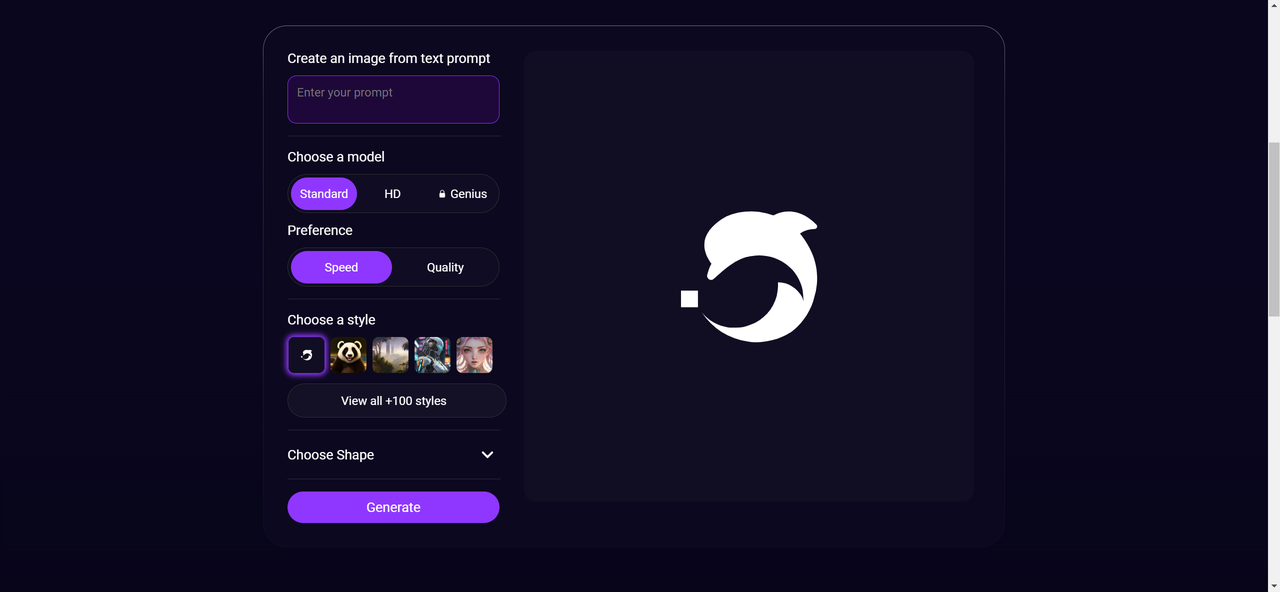This screenshot has width=1280, height=592.
Task: Open the Choose Shape section label
Action: coord(331,455)
